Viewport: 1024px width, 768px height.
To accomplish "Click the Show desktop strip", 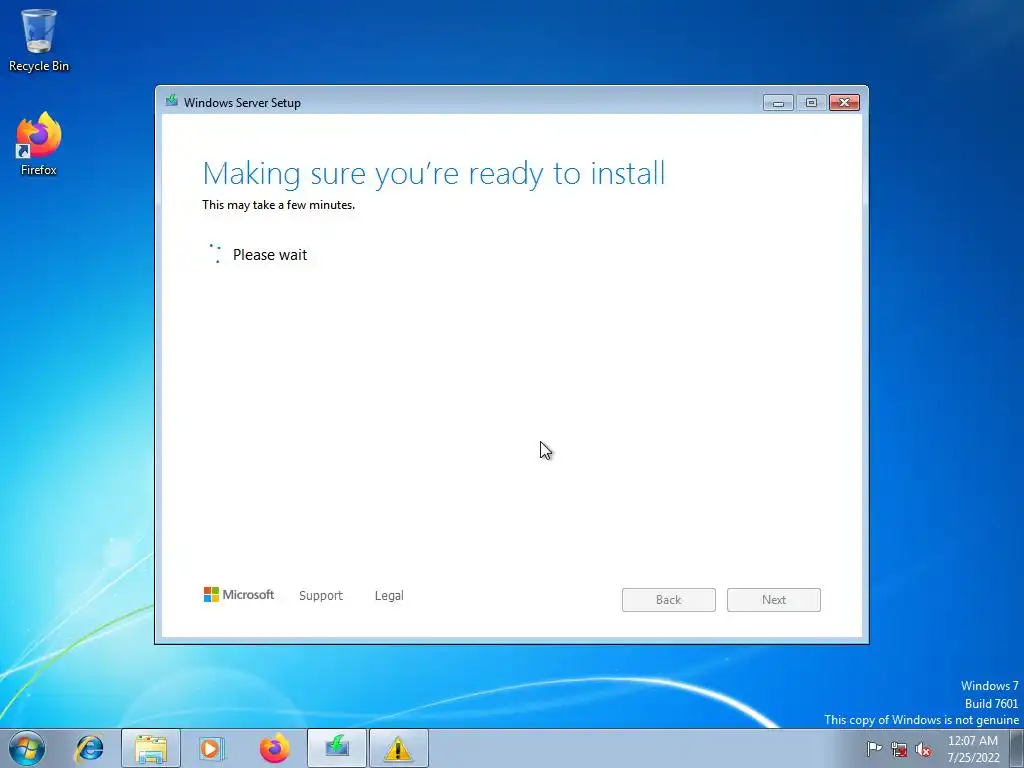I will [x=1017, y=748].
